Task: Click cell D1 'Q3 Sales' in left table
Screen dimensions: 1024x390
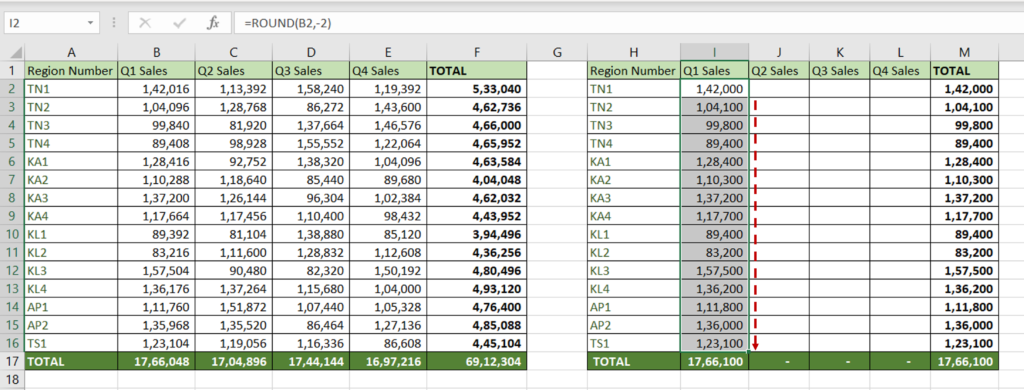Action: point(311,71)
